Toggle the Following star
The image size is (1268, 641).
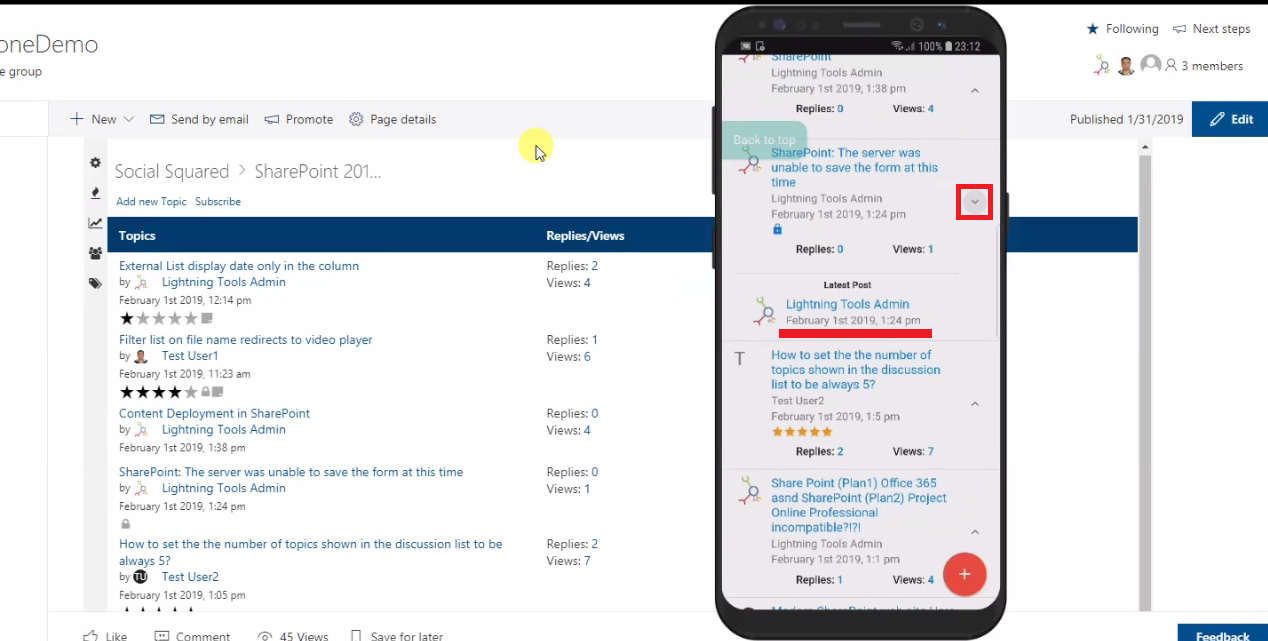pyautogui.click(x=1092, y=29)
